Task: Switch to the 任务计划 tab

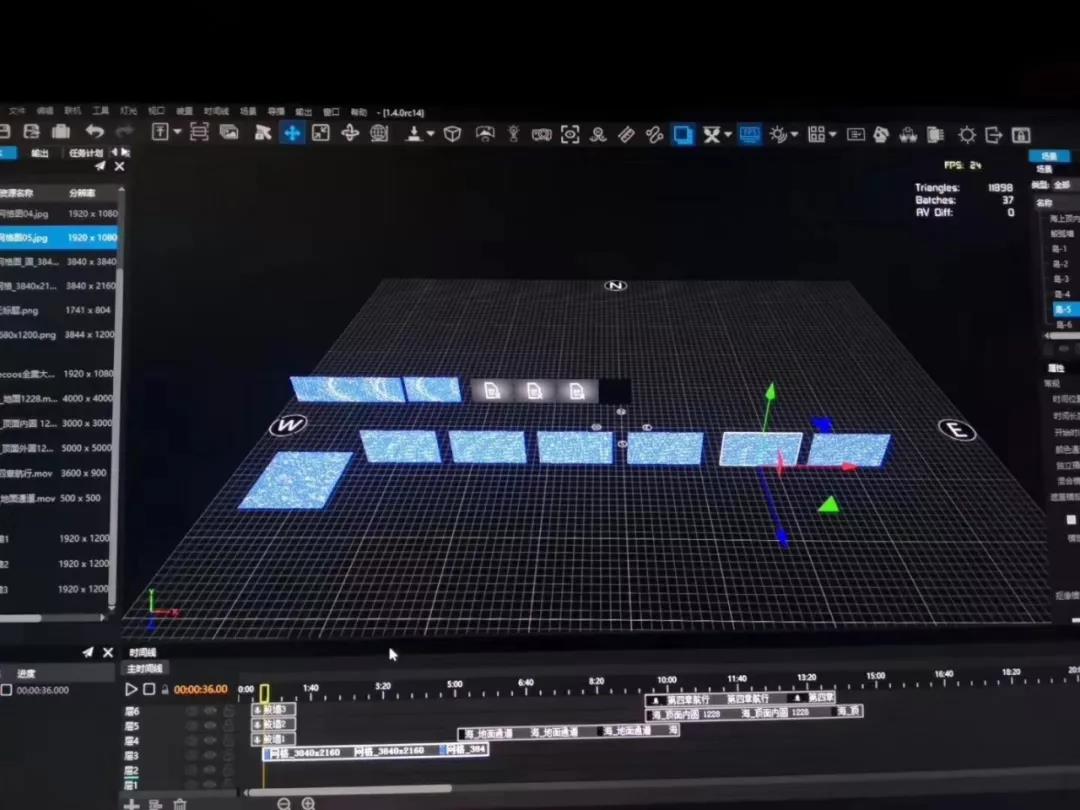Action: 86,153
